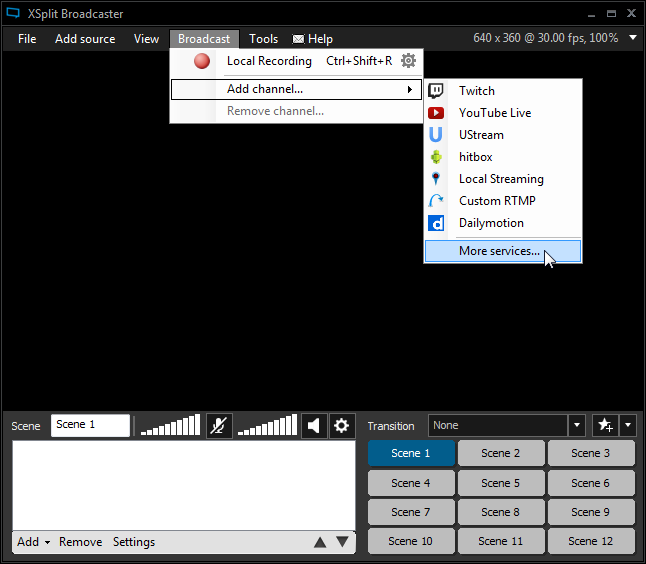Switch to Scene 3

(590, 453)
